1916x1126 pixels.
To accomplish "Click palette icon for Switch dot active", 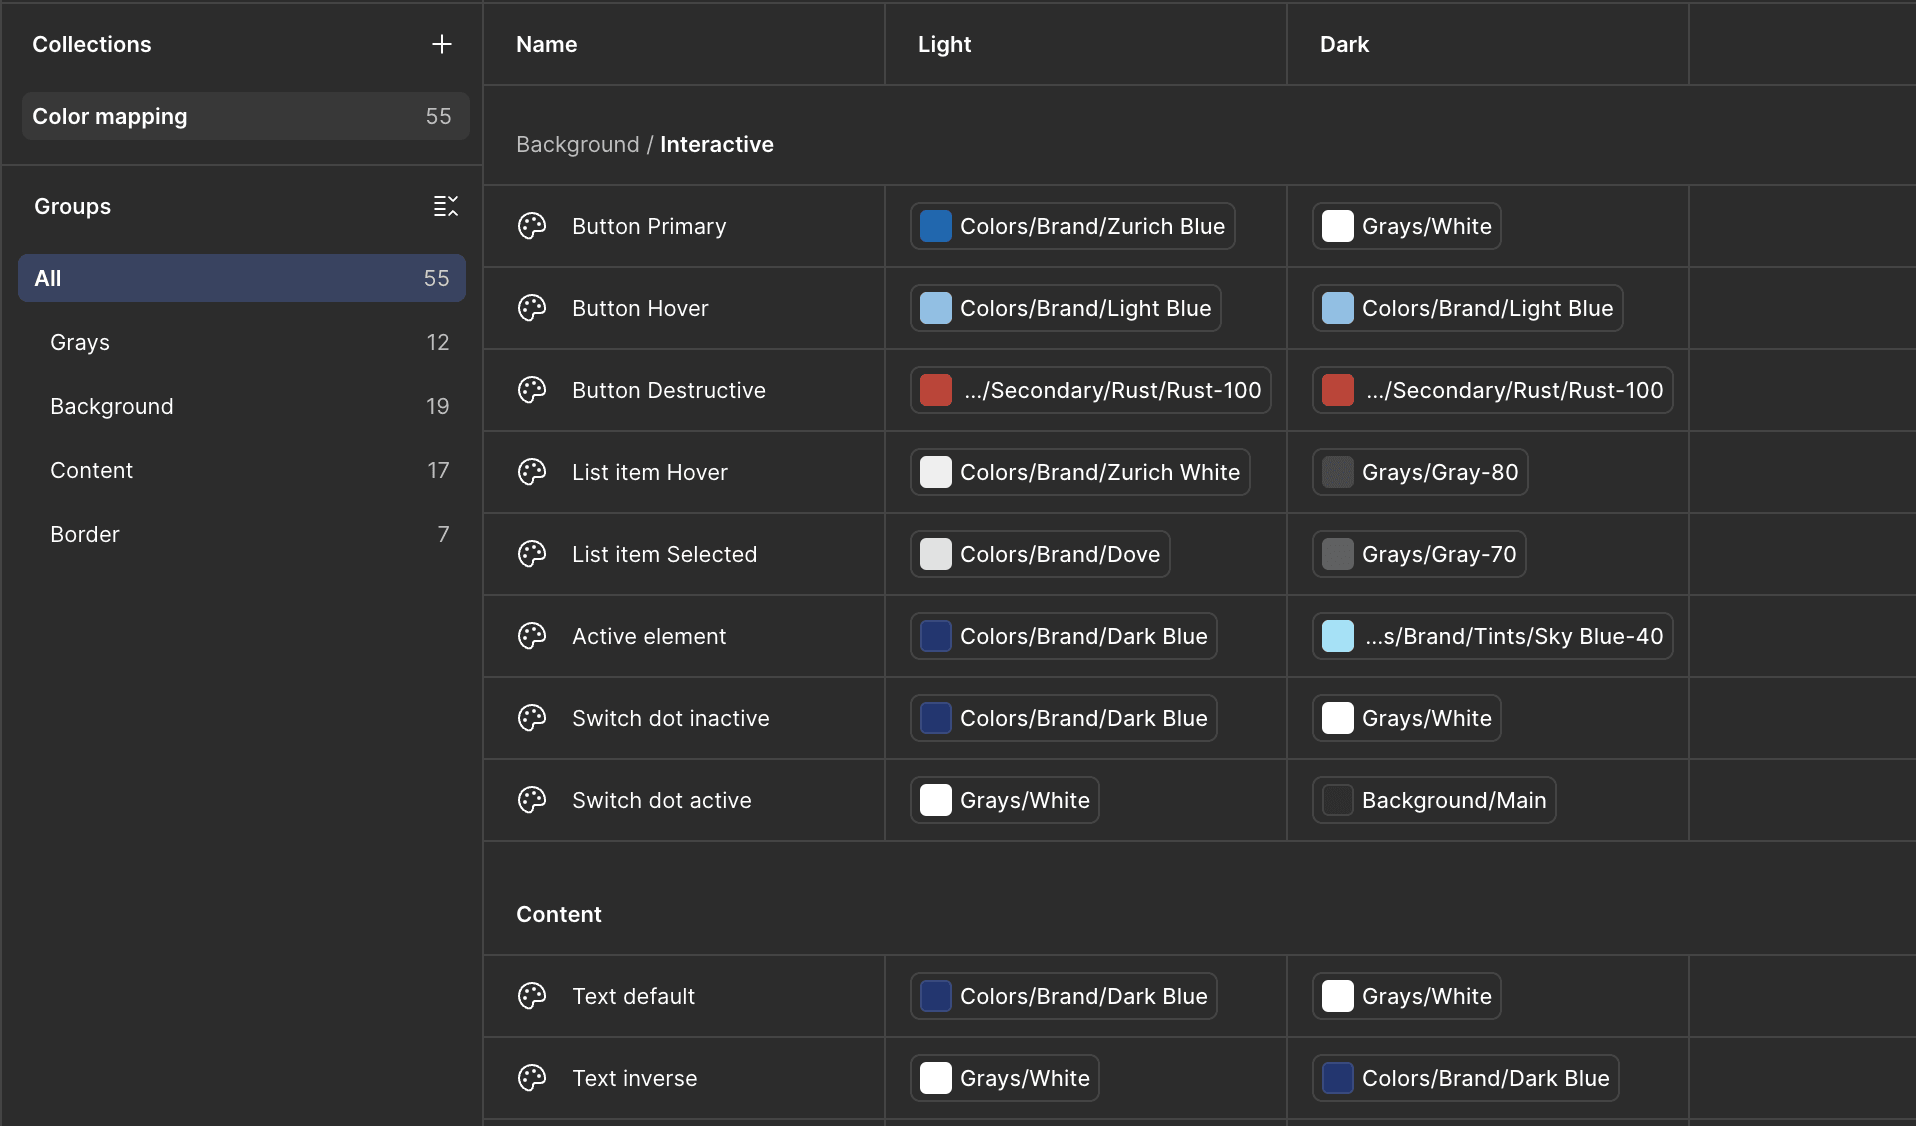I will click(x=532, y=800).
